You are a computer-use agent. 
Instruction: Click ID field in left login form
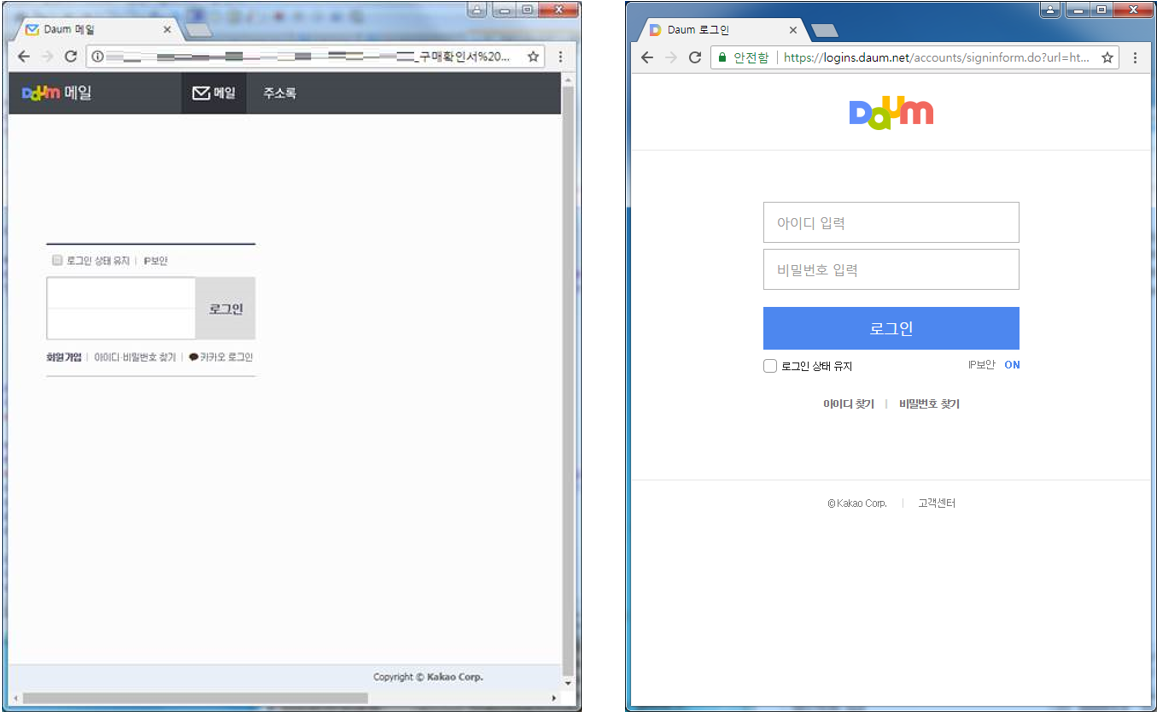pos(121,293)
